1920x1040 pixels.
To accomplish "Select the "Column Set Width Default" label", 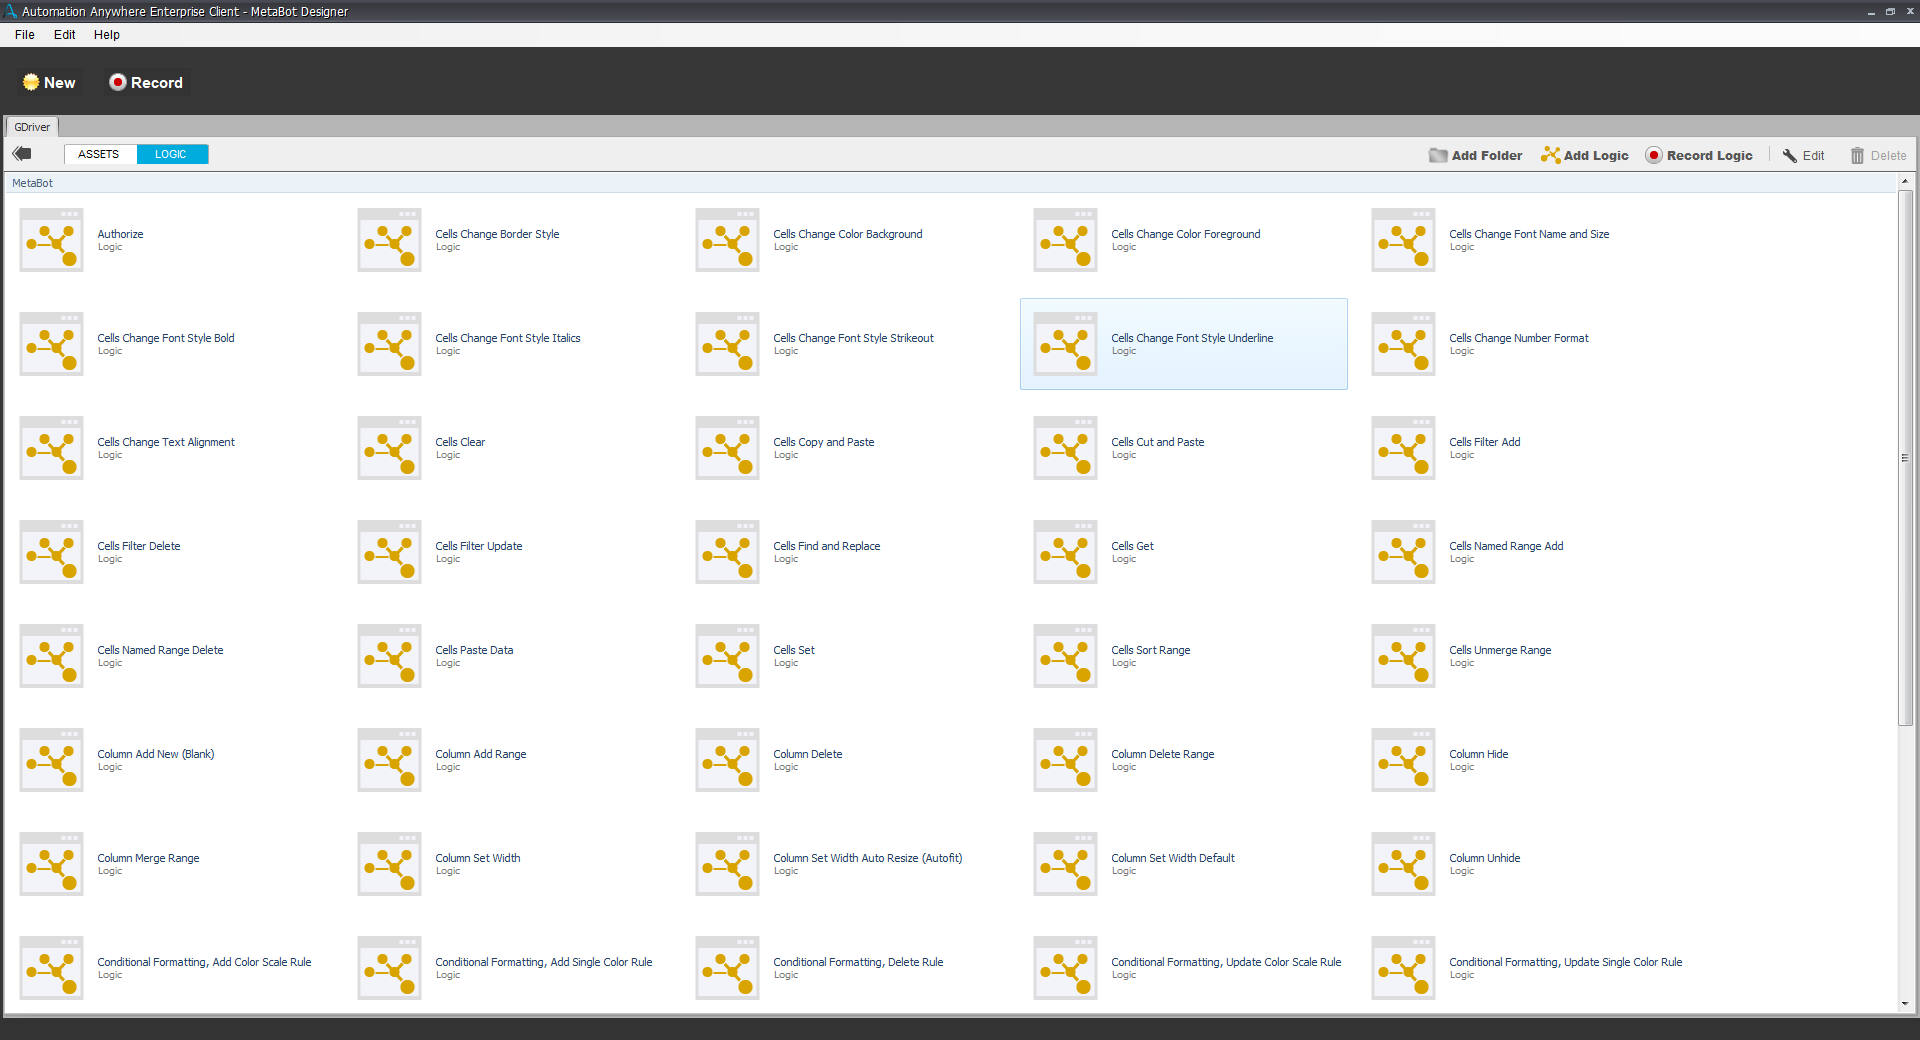I will click(1173, 858).
